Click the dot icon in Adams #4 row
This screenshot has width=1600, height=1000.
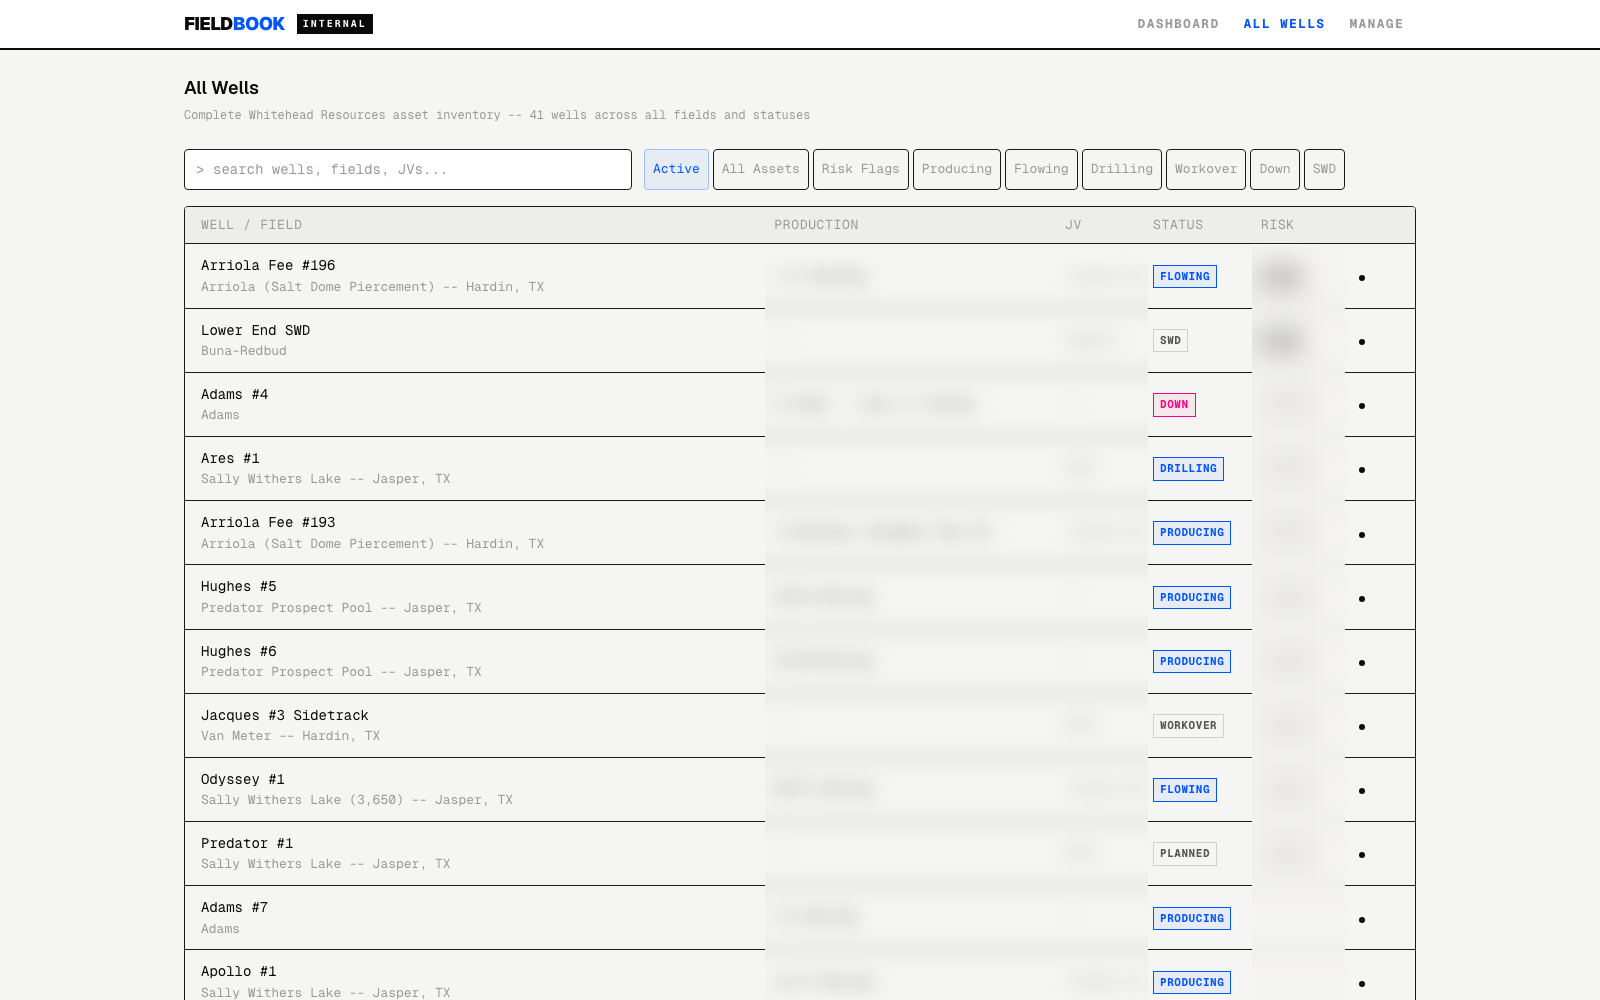point(1362,405)
